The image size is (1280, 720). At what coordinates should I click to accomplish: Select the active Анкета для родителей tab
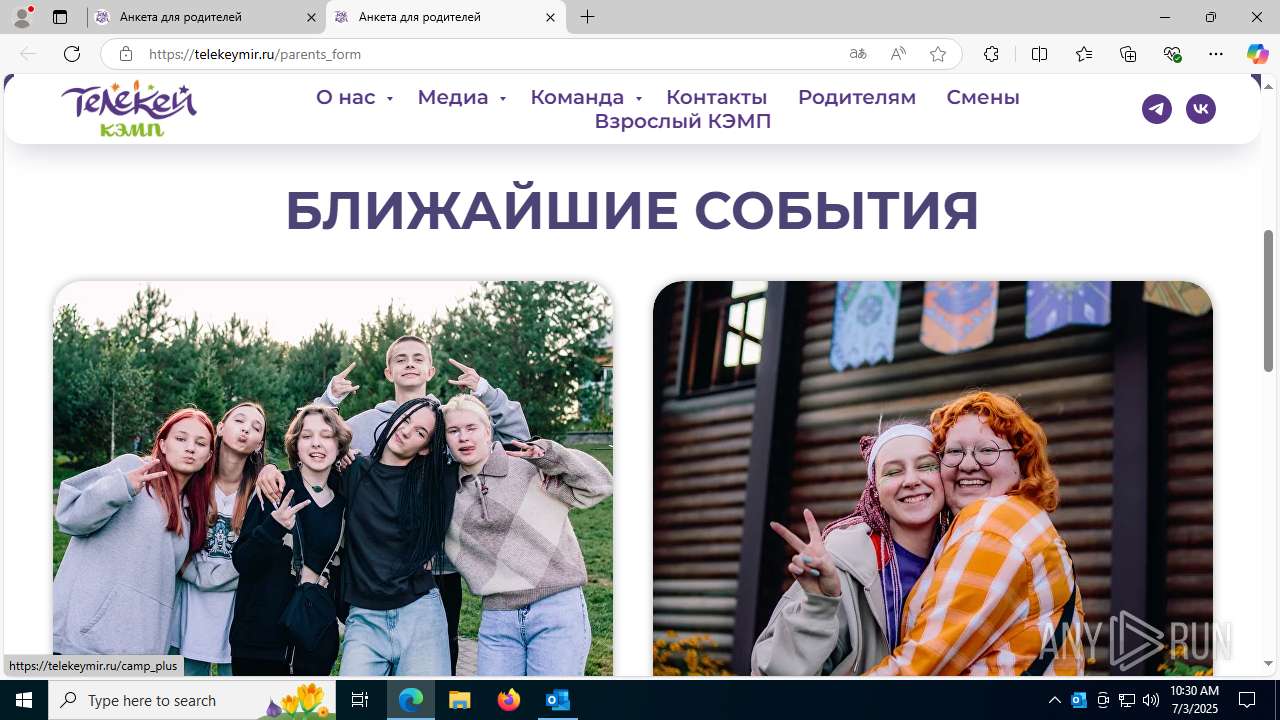[446, 17]
